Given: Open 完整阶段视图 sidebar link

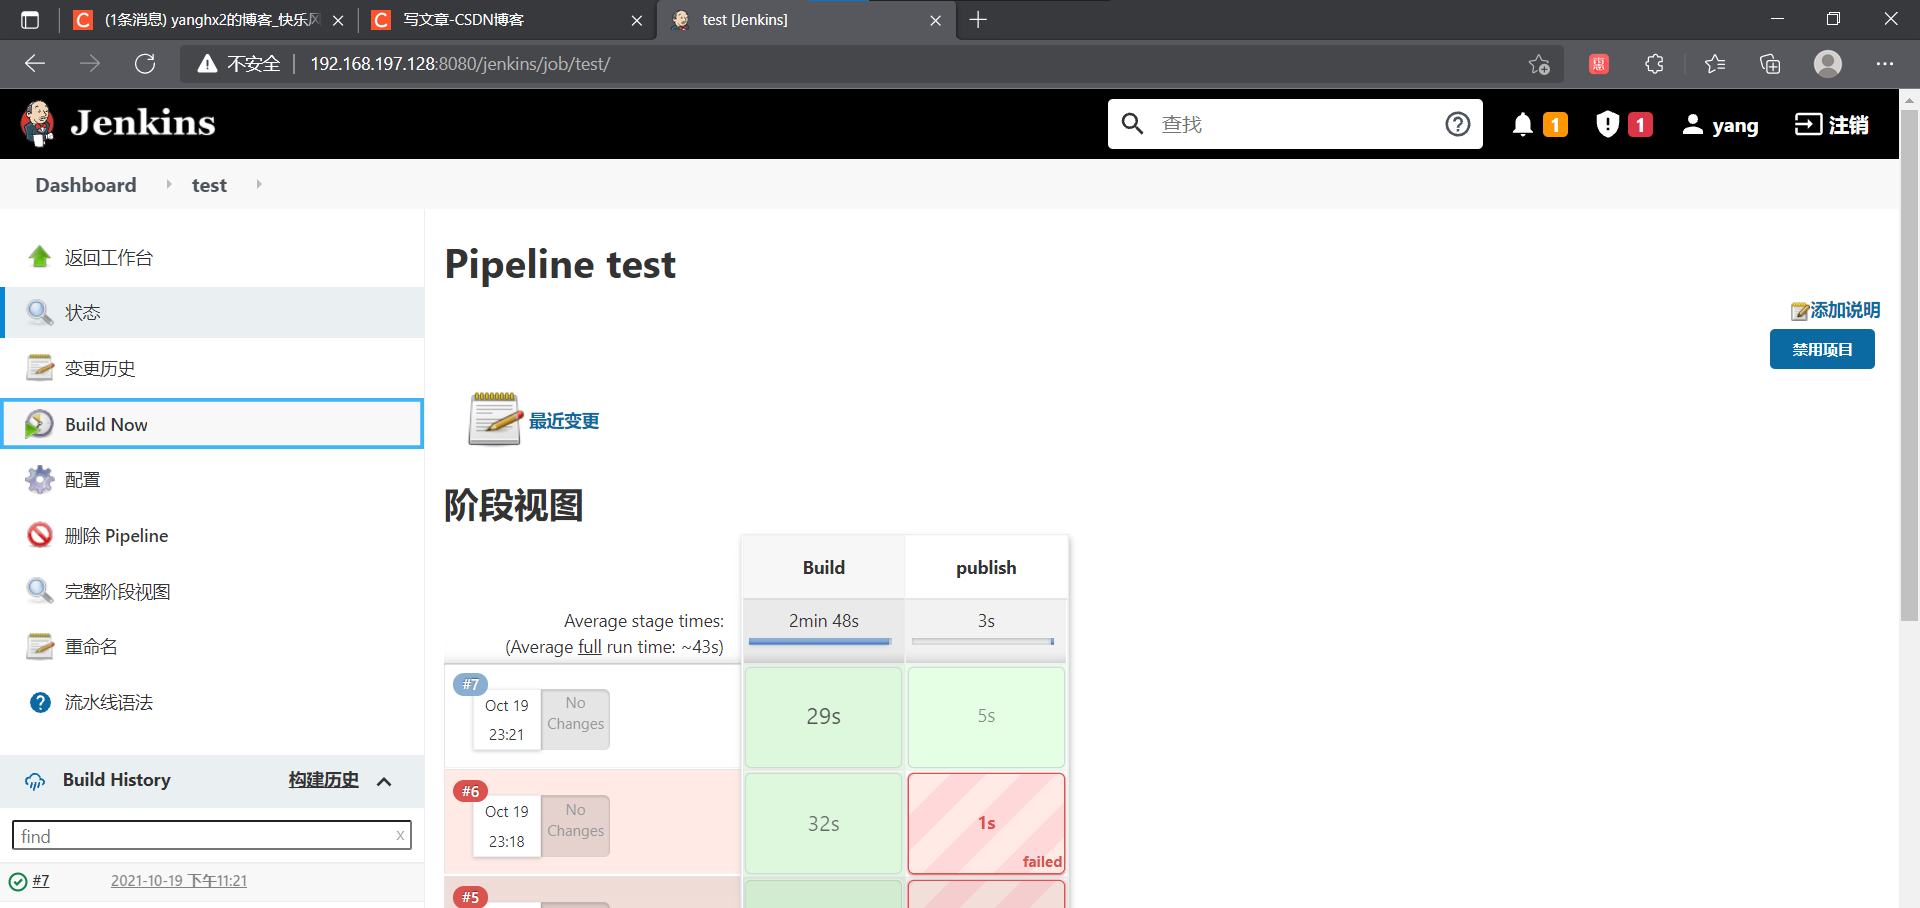Looking at the screenshot, I should (x=117, y=591).
